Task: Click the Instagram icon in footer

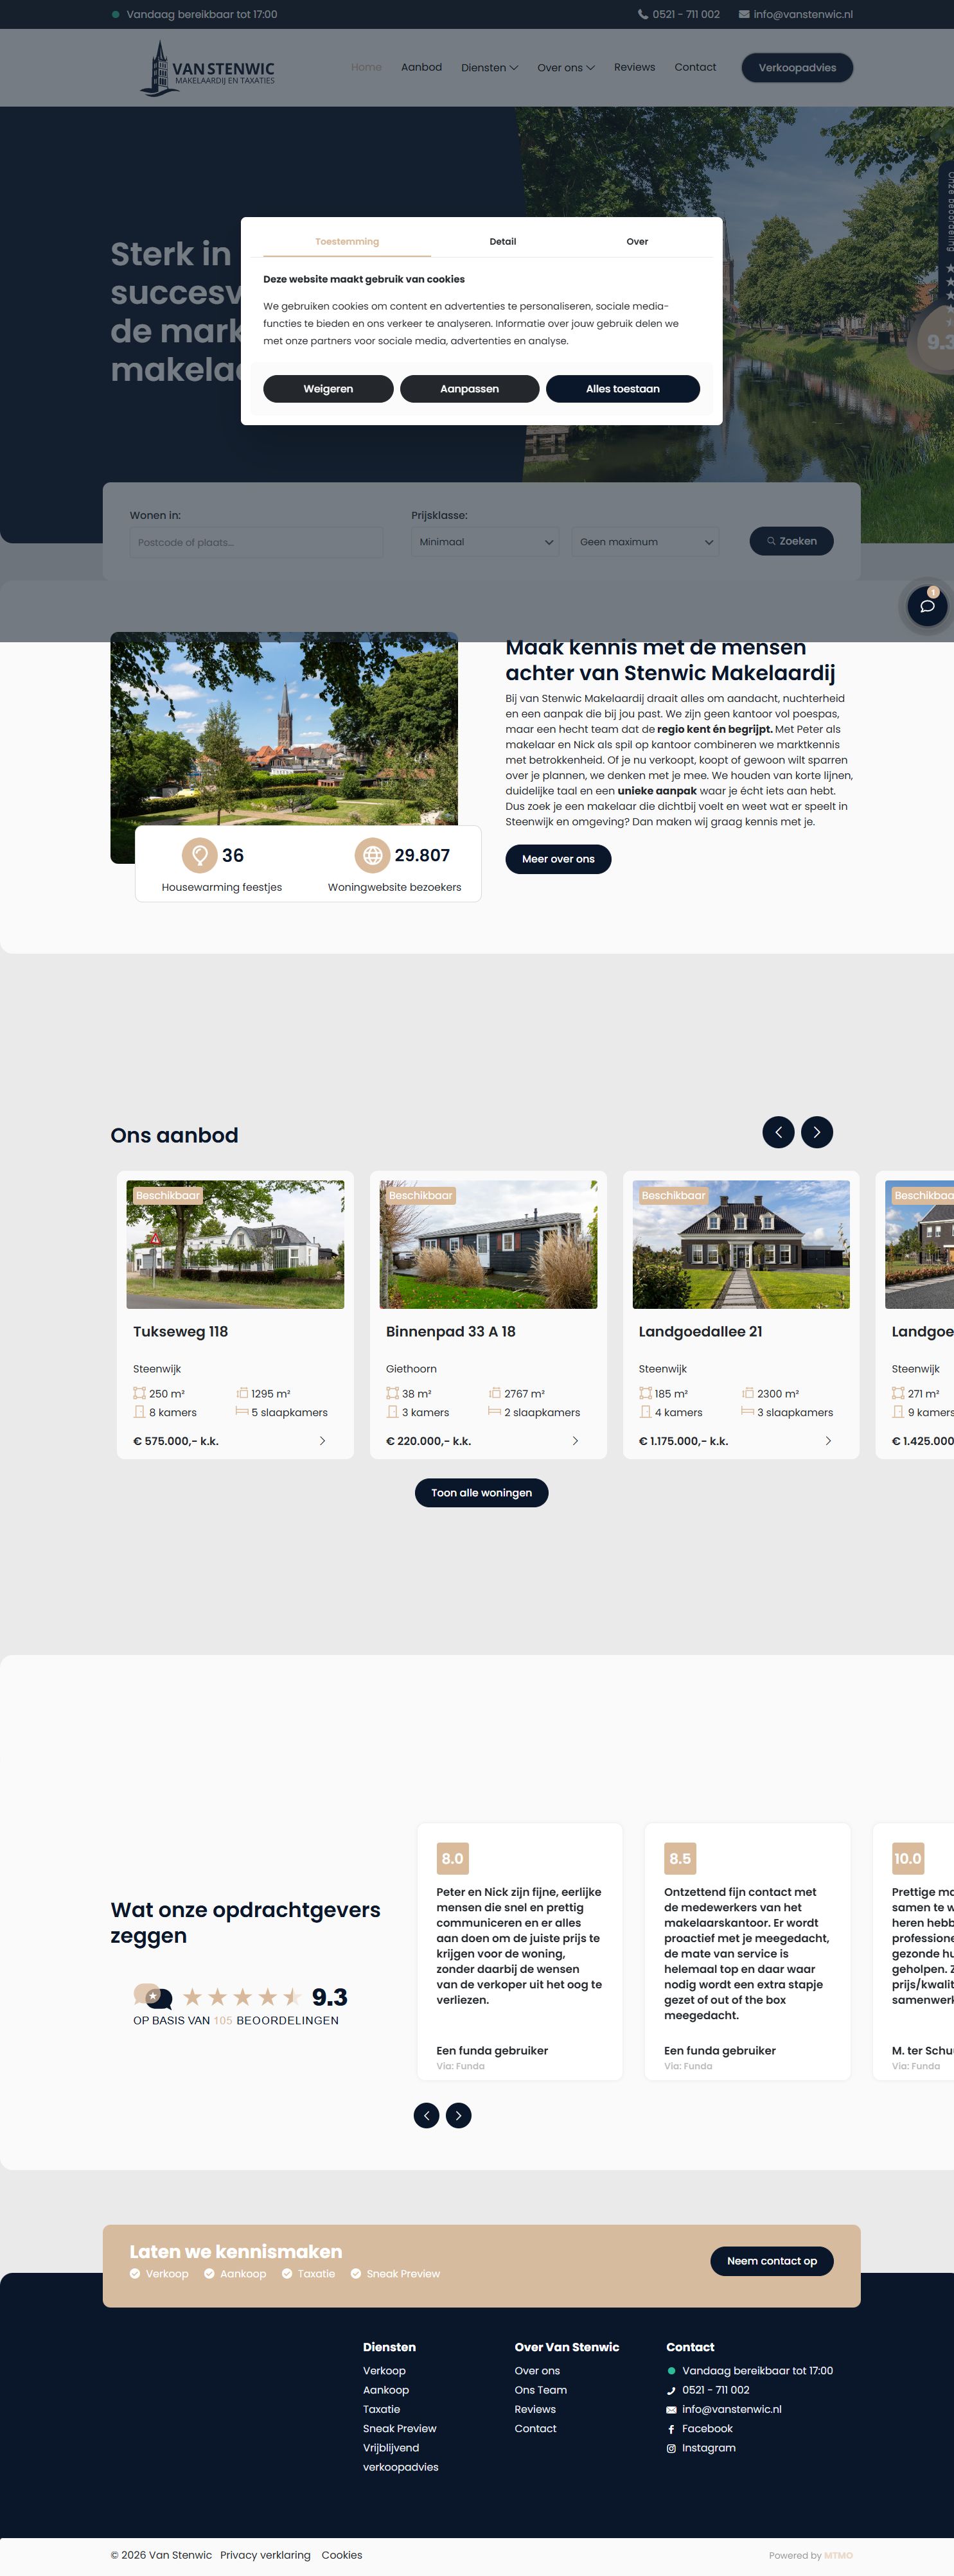Action: (671, 2448)
